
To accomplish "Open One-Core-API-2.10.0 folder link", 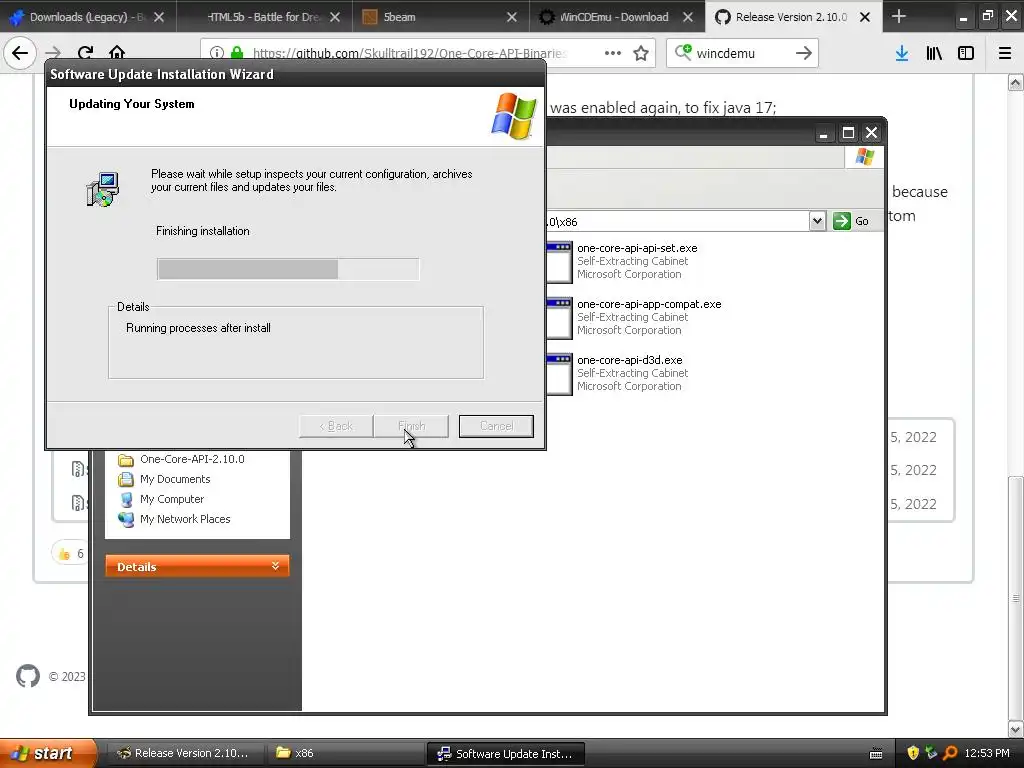I will [x=192, y=459].
